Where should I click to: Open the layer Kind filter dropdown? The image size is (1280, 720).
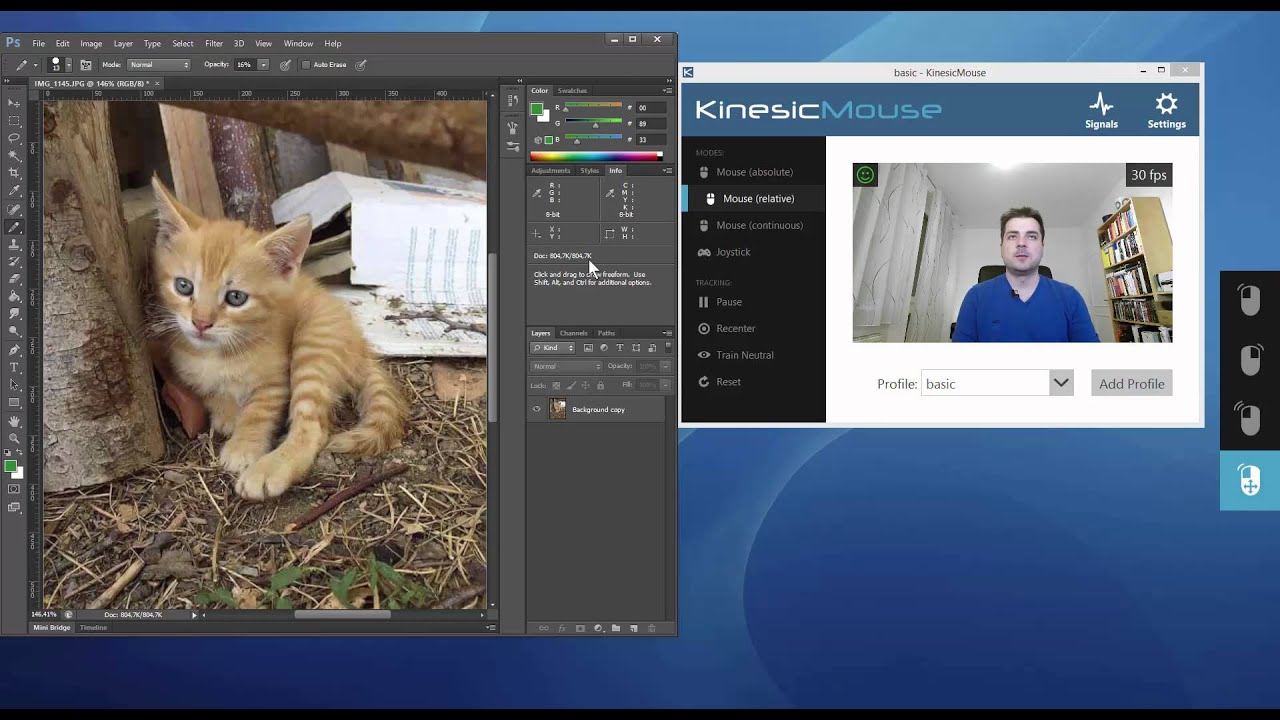(553, 348)
